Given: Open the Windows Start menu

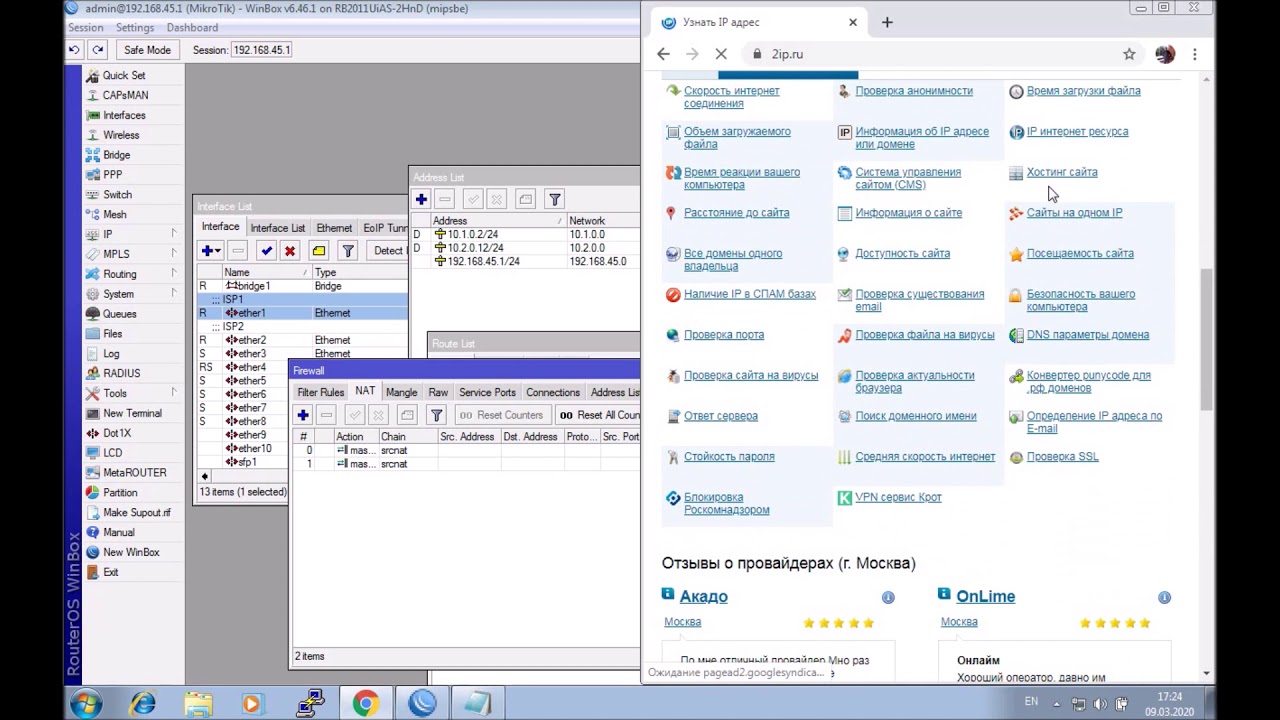Looking at the screenshot, I should pos(86,704).
